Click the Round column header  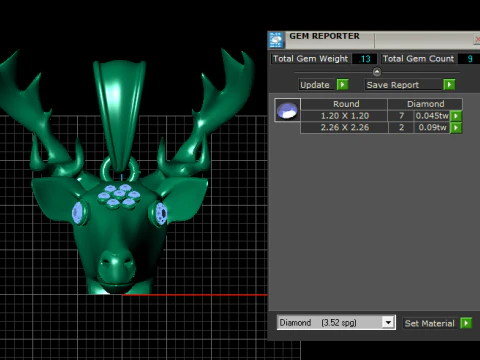point(344,104)
